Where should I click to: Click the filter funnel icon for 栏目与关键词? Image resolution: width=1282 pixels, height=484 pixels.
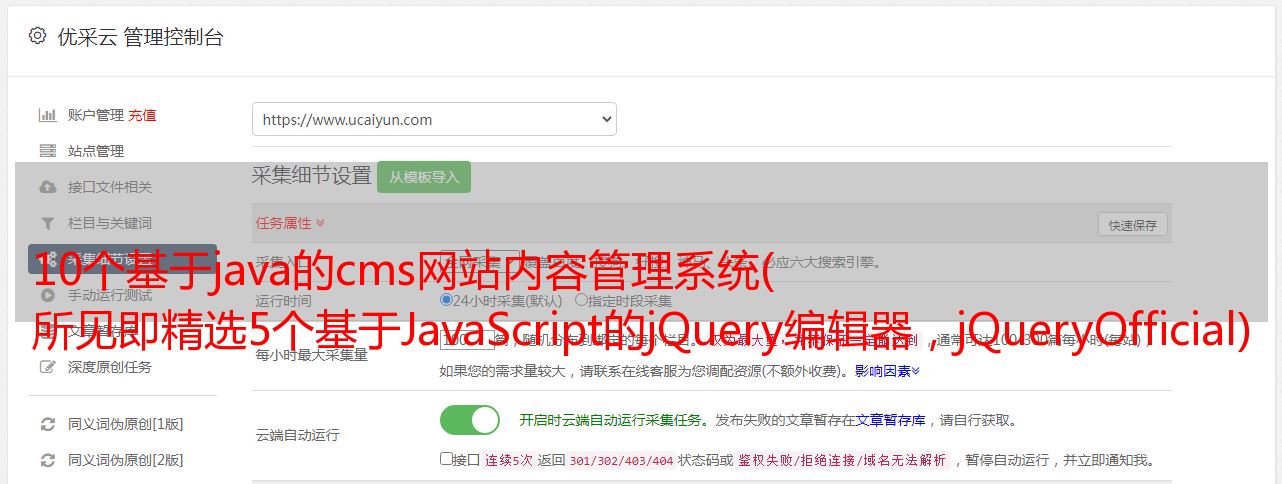click(x=47, y=223)
